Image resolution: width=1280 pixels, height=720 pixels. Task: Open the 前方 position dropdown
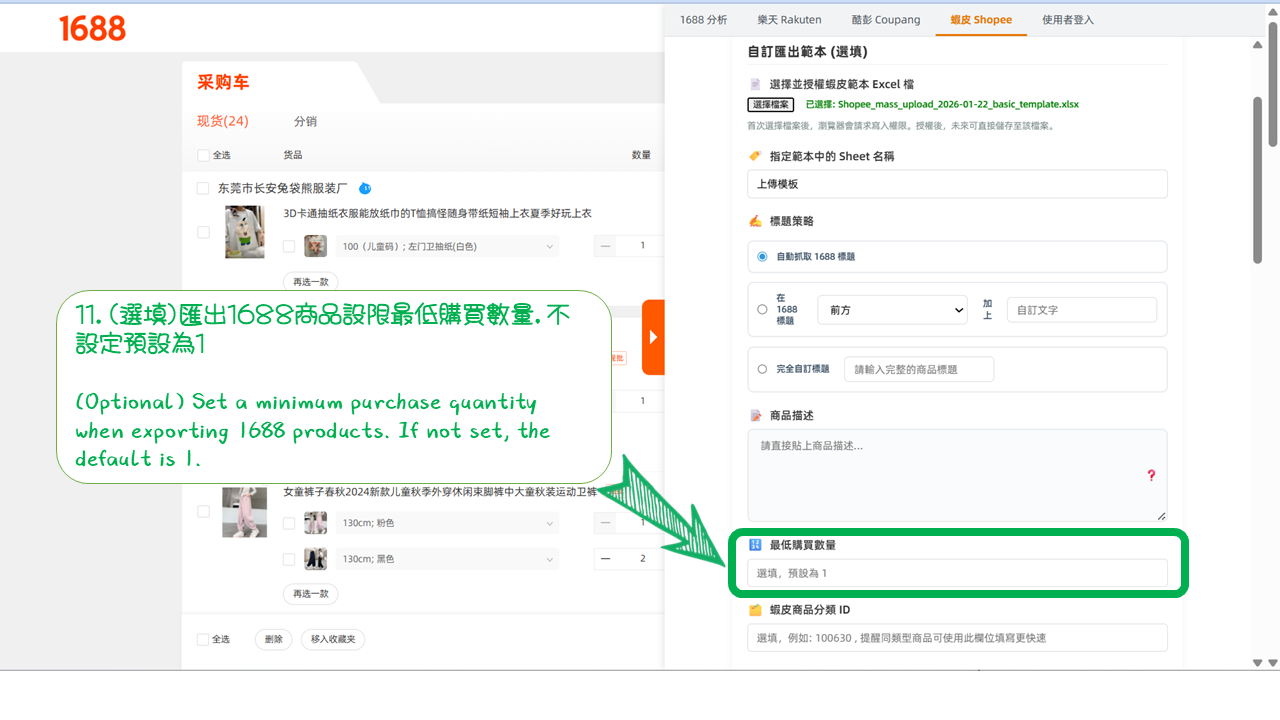(891, 309)
